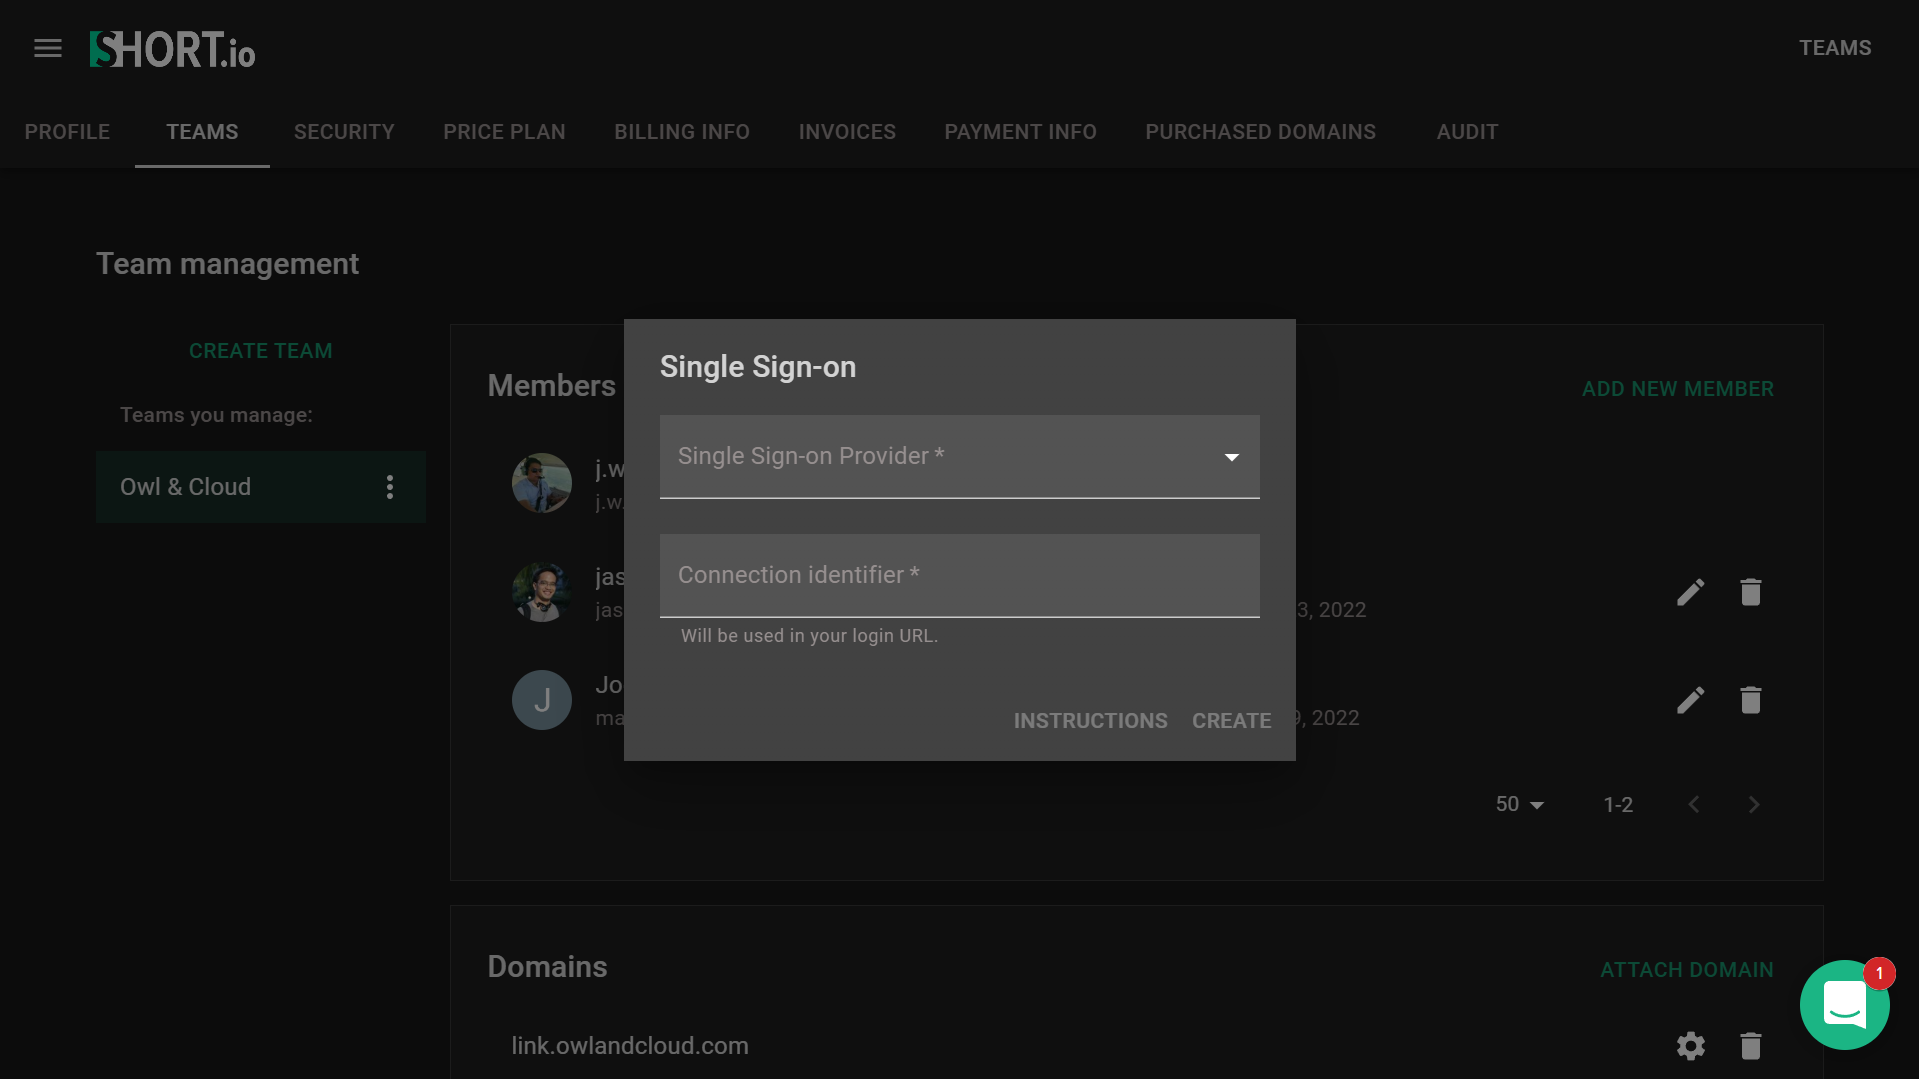
Task: Edit the second member with pencil icon
Action: [x=1690, y=592]
